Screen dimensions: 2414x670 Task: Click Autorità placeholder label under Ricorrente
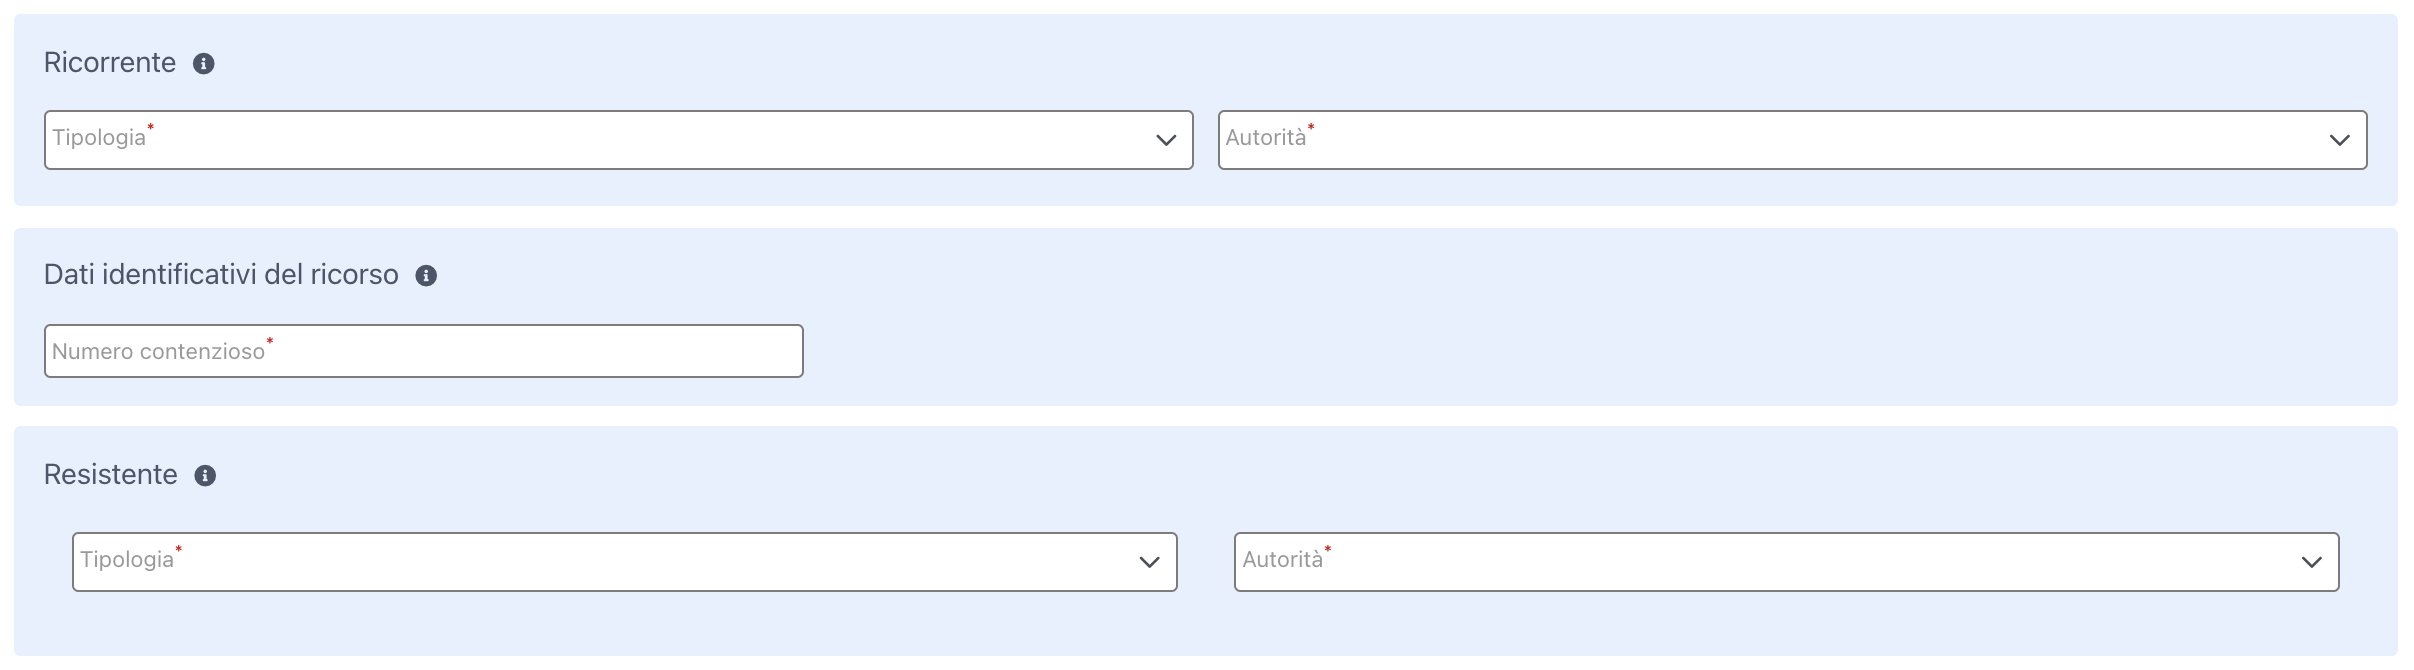[1266, 138]
